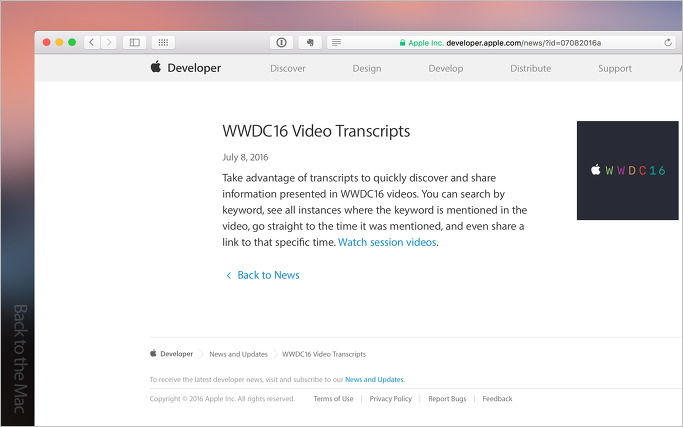Click WWDC16 Video Transcripts breadcrumb

[x=324, y=354]
